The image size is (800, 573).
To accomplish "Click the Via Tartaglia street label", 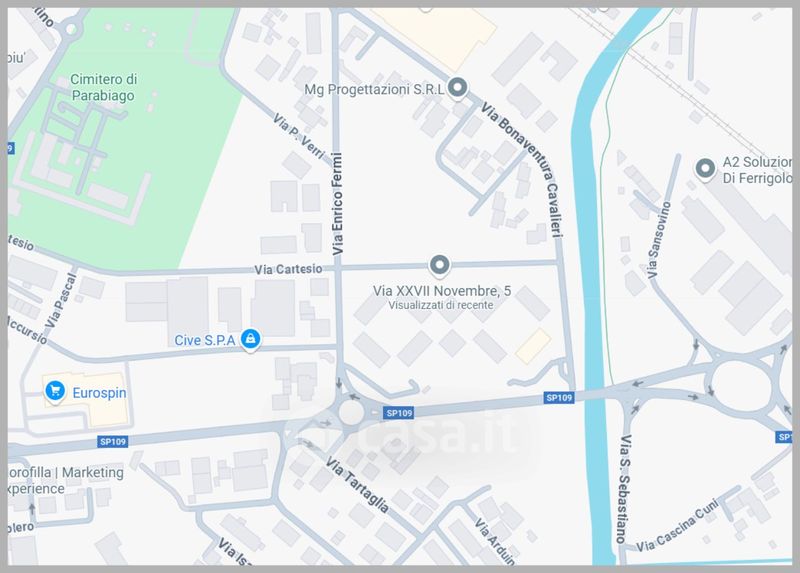I will click(358, 485).
